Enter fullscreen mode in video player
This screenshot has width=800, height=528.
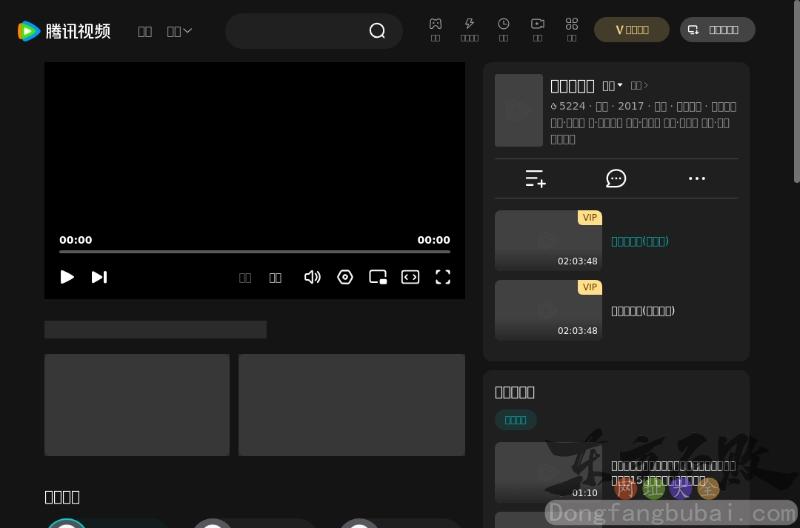443,277
